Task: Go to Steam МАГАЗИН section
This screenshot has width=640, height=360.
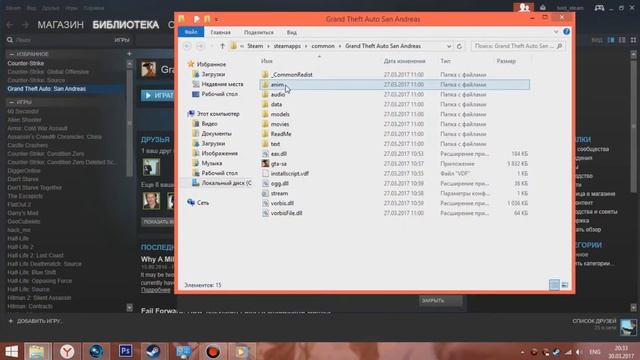Action: tap(60, 25)
